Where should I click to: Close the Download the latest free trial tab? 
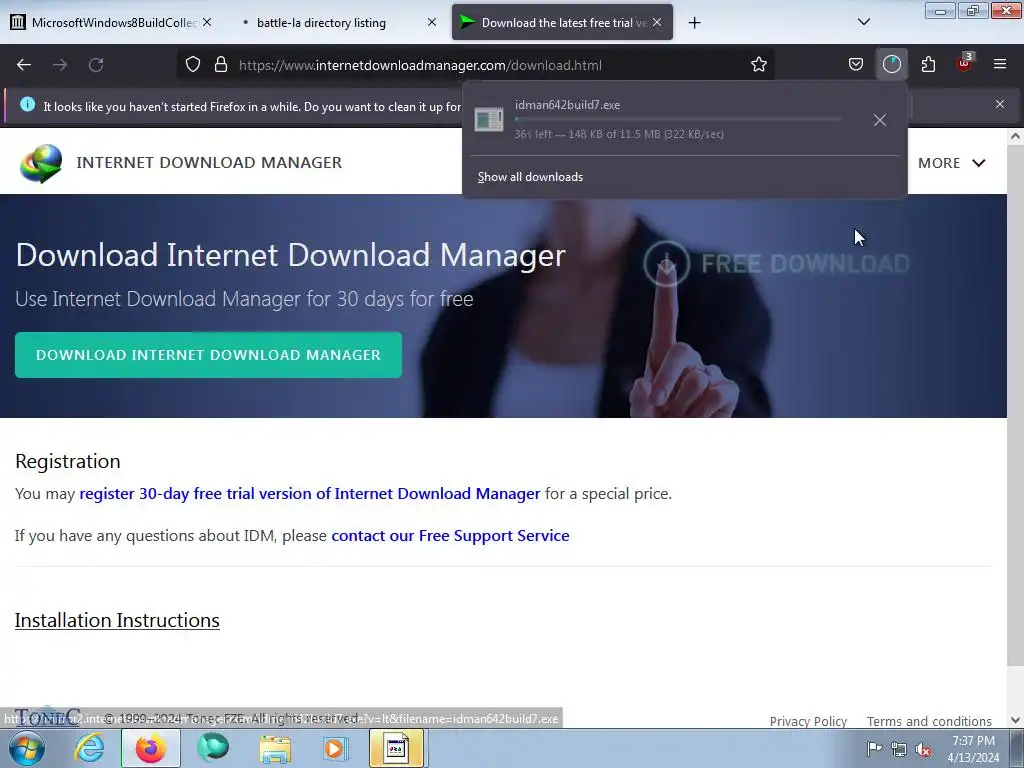[657, 22]
